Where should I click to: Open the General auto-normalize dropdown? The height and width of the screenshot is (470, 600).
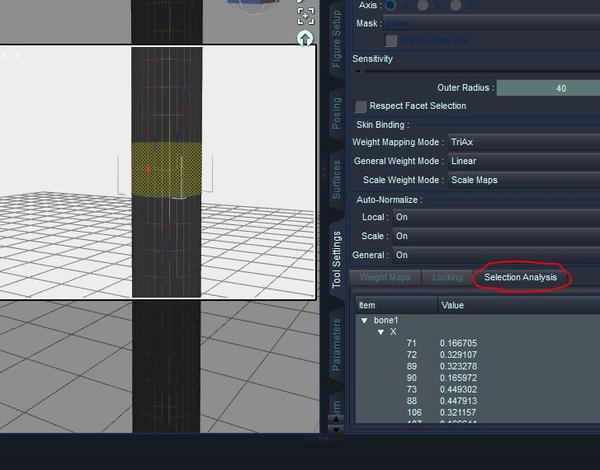496,255
